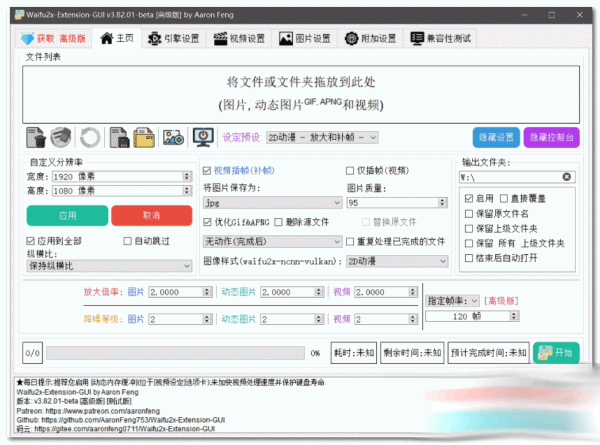Click the save file list icon
This screenshot has height=445, width=600.
[119, 137]
